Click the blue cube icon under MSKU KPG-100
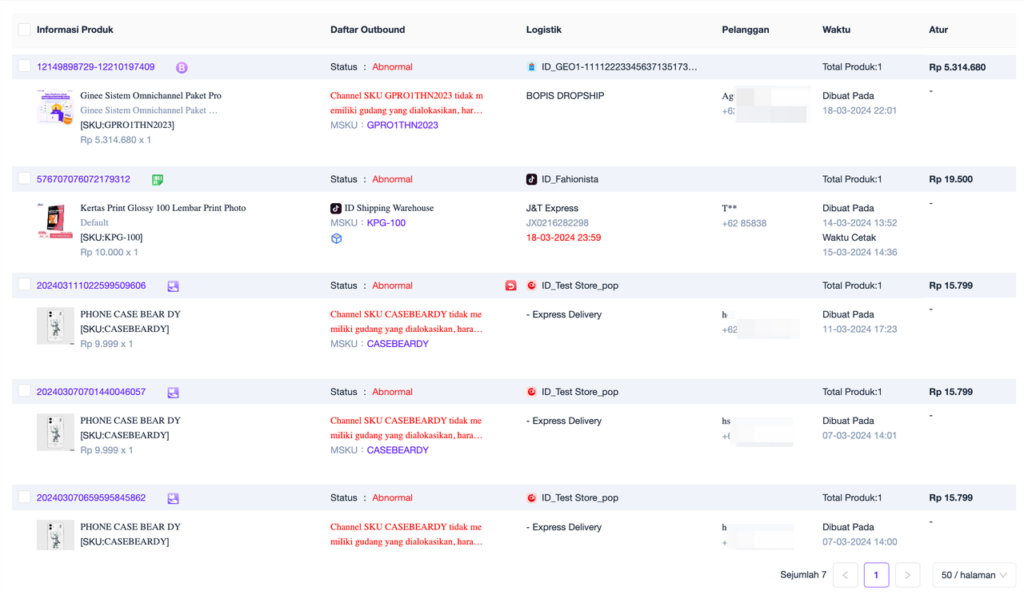Viewport: 1024px width, 599px height. (336, 238)
